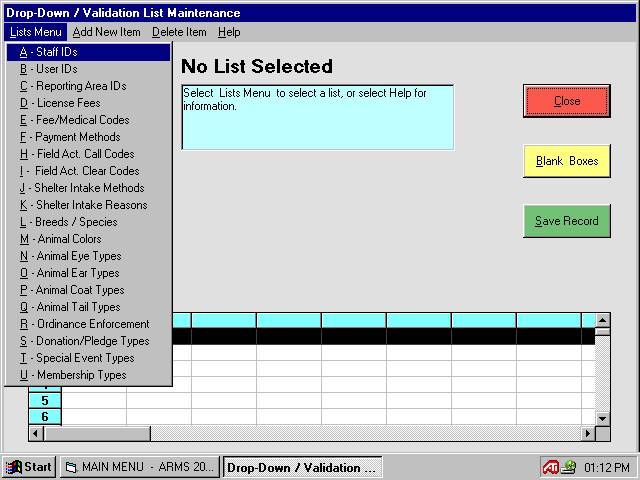Screen dimensions: 640x480
Task: Click the clock showing 01:12 PM
Action: click(x=607, y=467)
